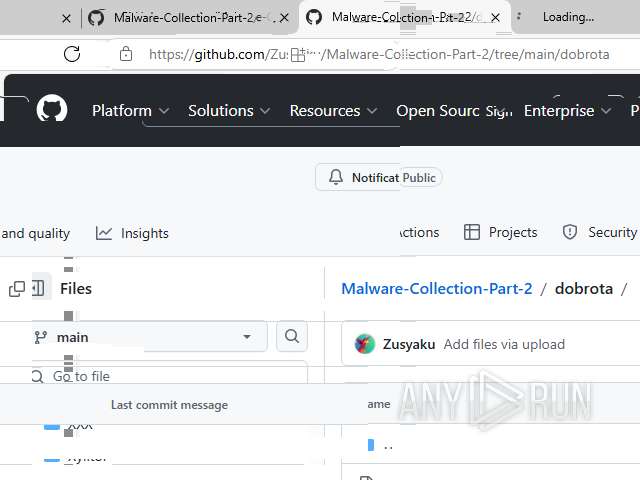
Task: Open the Security repository tab
Action: [x=600, y=232]
